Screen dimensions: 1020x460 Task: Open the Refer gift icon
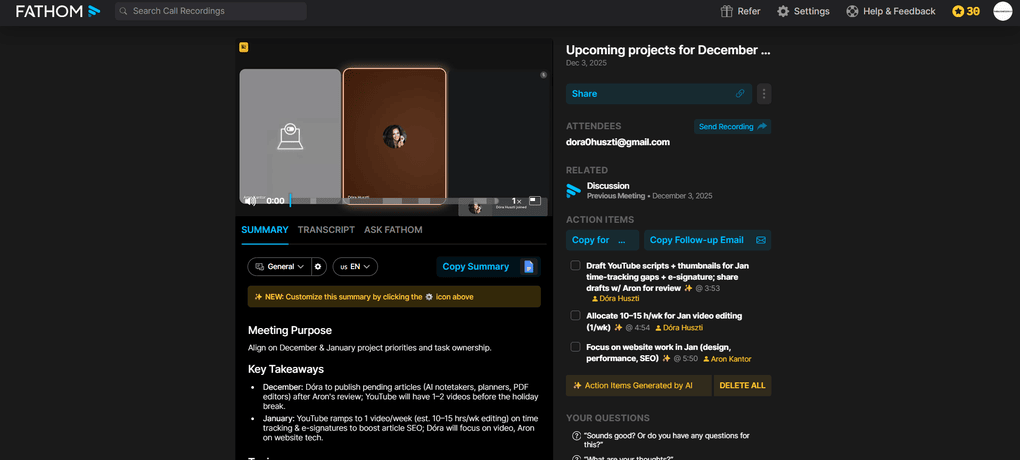[727, 11]
